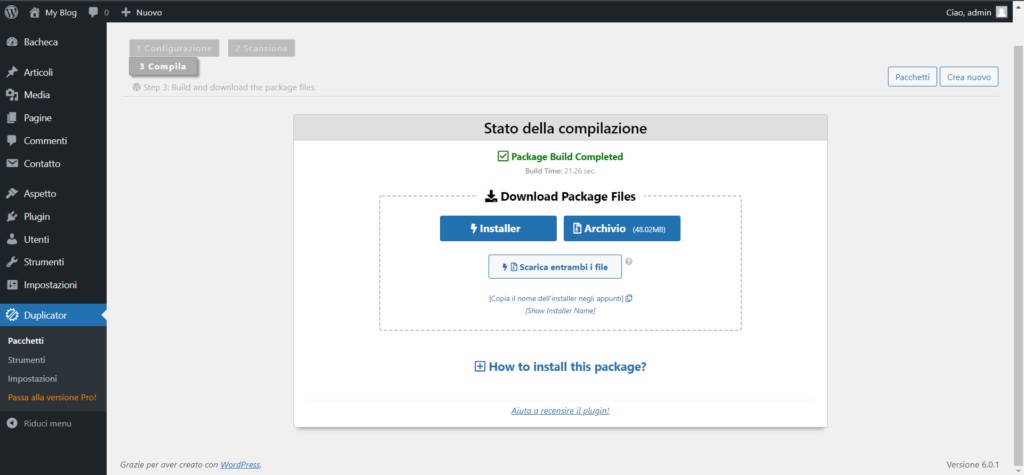Click Ciao, admin account menu
This screenshot has width=1024, height=475.
click(976, 12)
